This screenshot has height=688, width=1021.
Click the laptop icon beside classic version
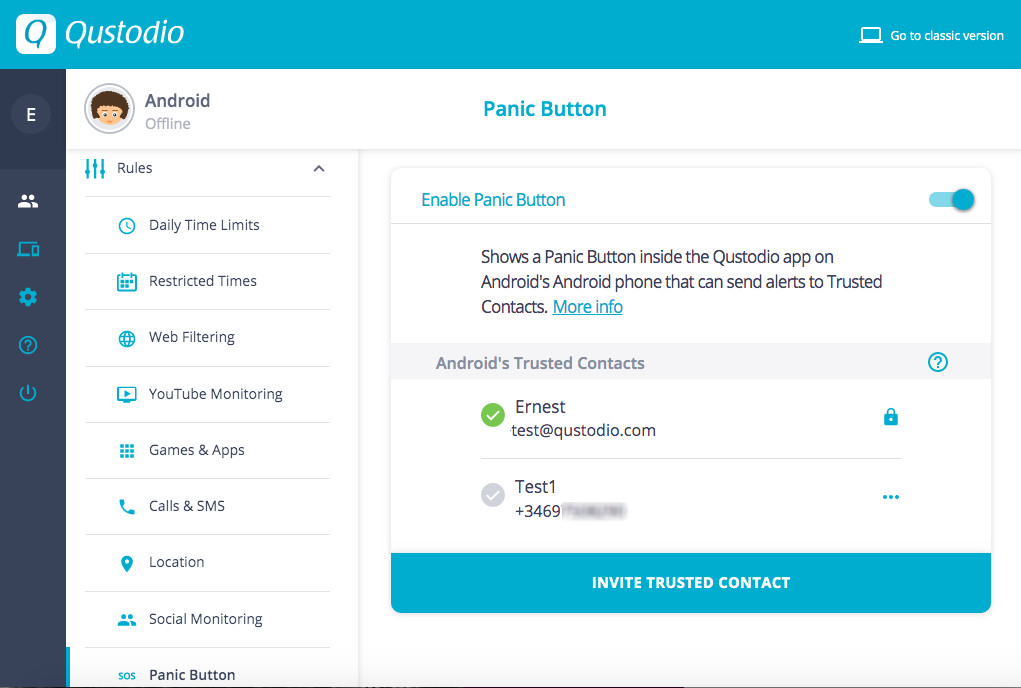pos(871,35)
